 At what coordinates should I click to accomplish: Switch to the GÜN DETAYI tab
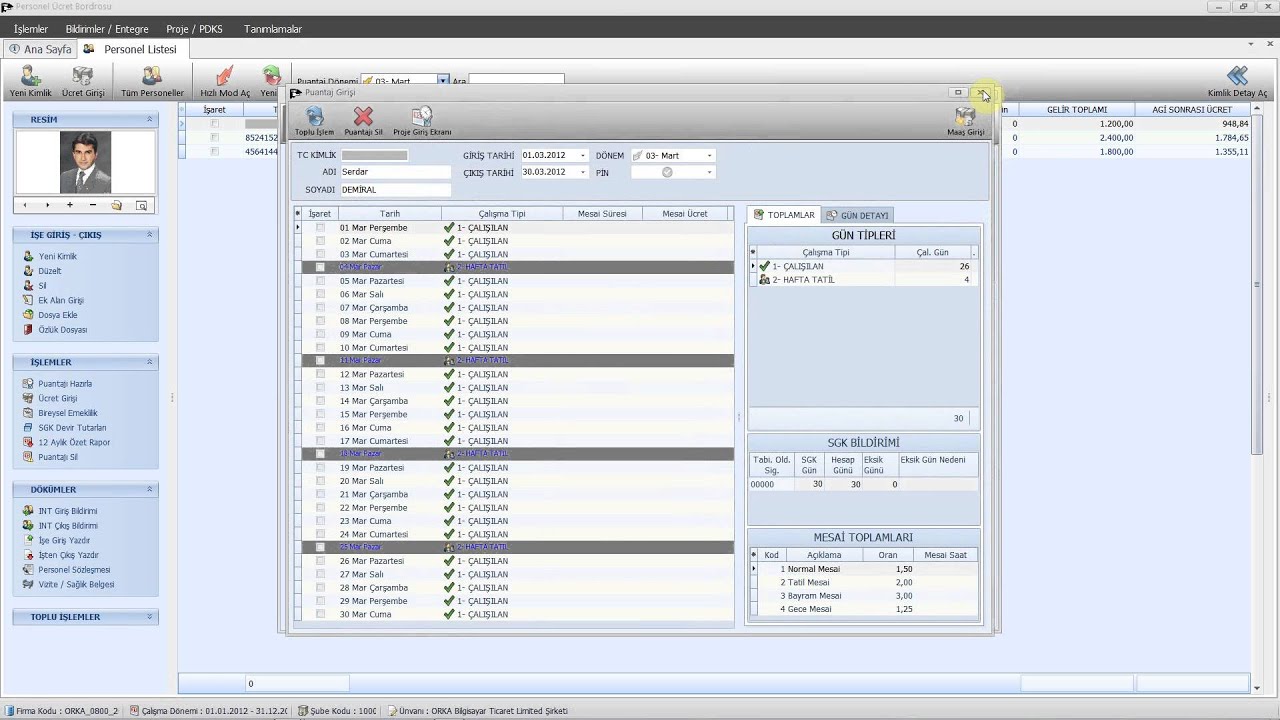(x=857, y=215)
